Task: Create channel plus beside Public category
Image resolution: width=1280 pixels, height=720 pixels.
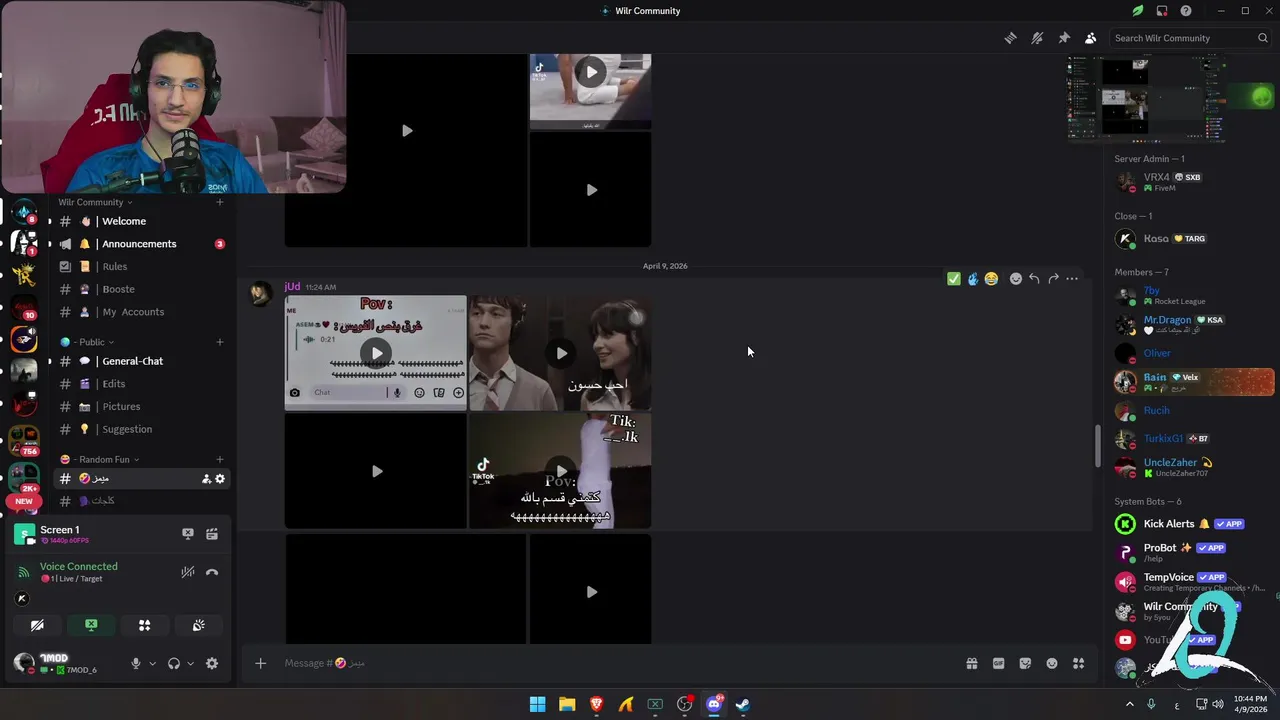Action: pos(220,342)
